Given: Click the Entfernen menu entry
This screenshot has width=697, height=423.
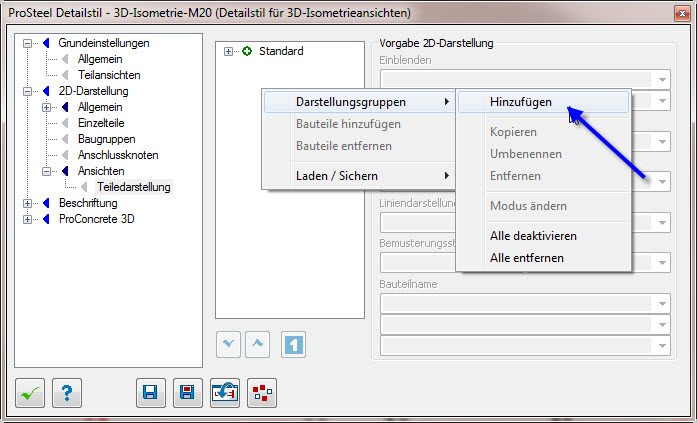Looking at the screenshot, I should pyautogui.click(x=543, y=176).
